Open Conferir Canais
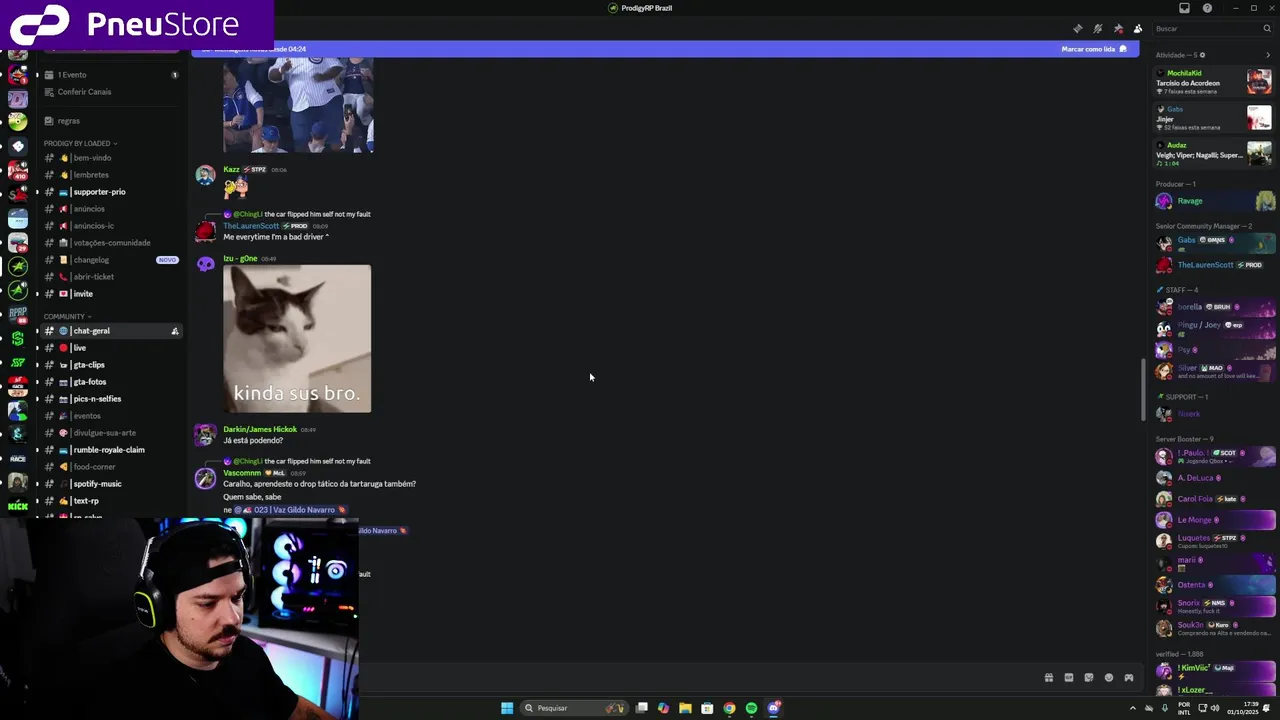This screenshot has height=720, width=1280. click(110, 92)
